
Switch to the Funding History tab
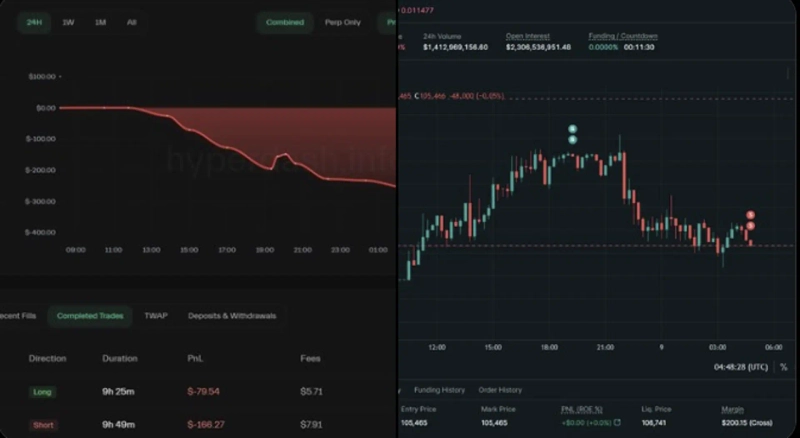439,390
